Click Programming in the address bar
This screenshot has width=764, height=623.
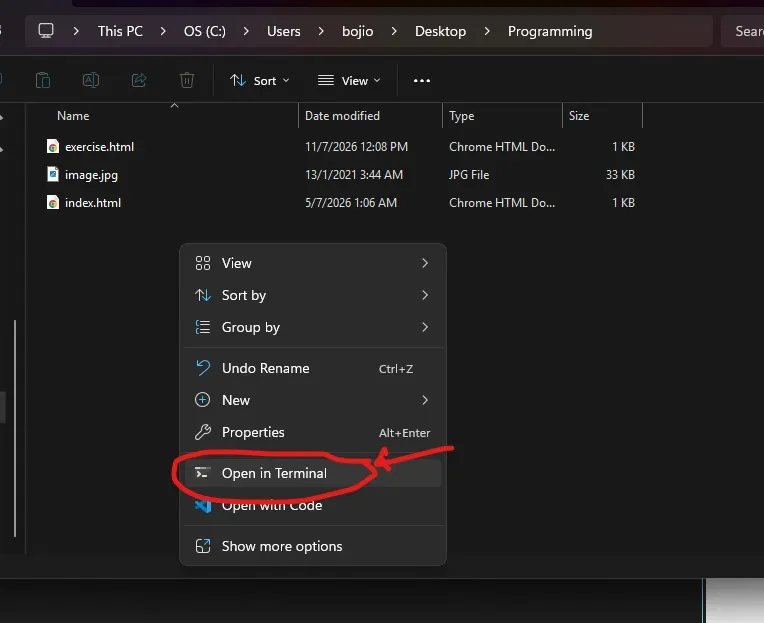(550, 31)
